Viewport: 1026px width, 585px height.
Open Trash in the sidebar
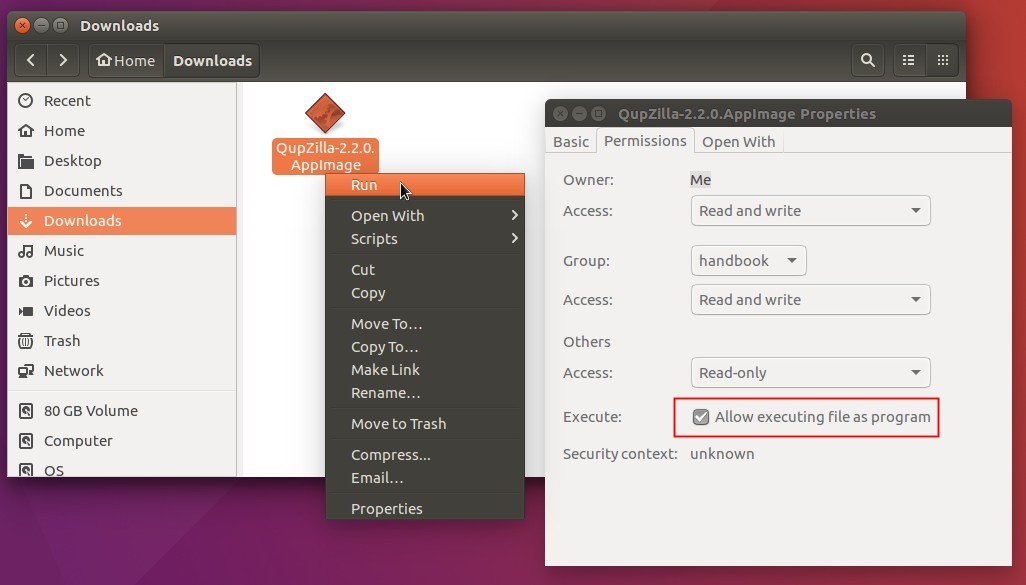click(x=122, y=341)
